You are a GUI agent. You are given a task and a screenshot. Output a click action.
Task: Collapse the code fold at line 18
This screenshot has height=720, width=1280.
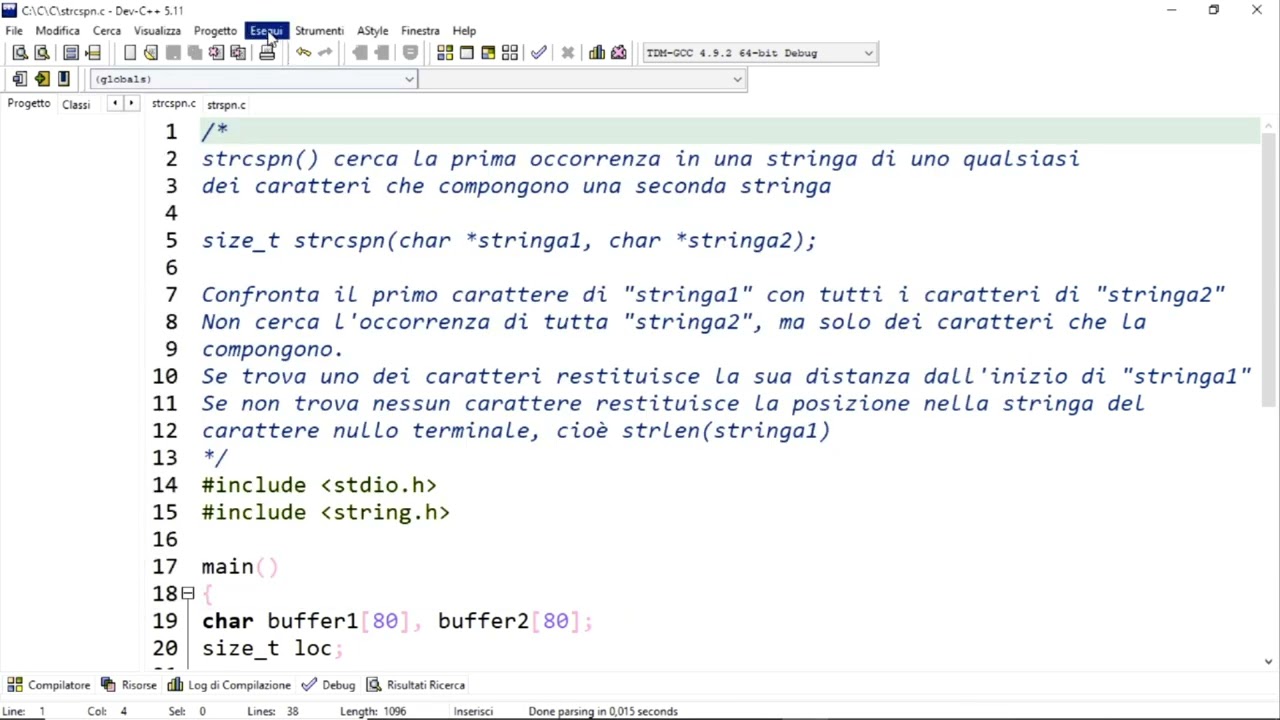(187, 594)
